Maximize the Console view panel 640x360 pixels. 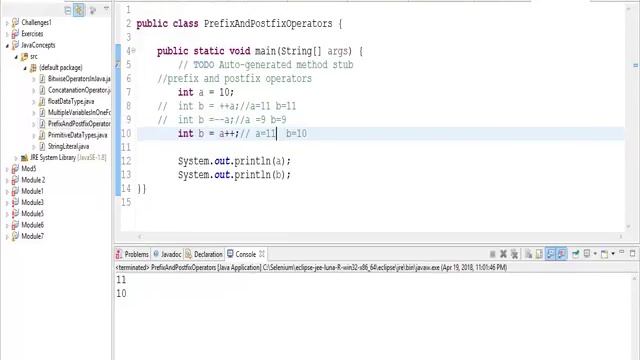(x=632, y=253)
